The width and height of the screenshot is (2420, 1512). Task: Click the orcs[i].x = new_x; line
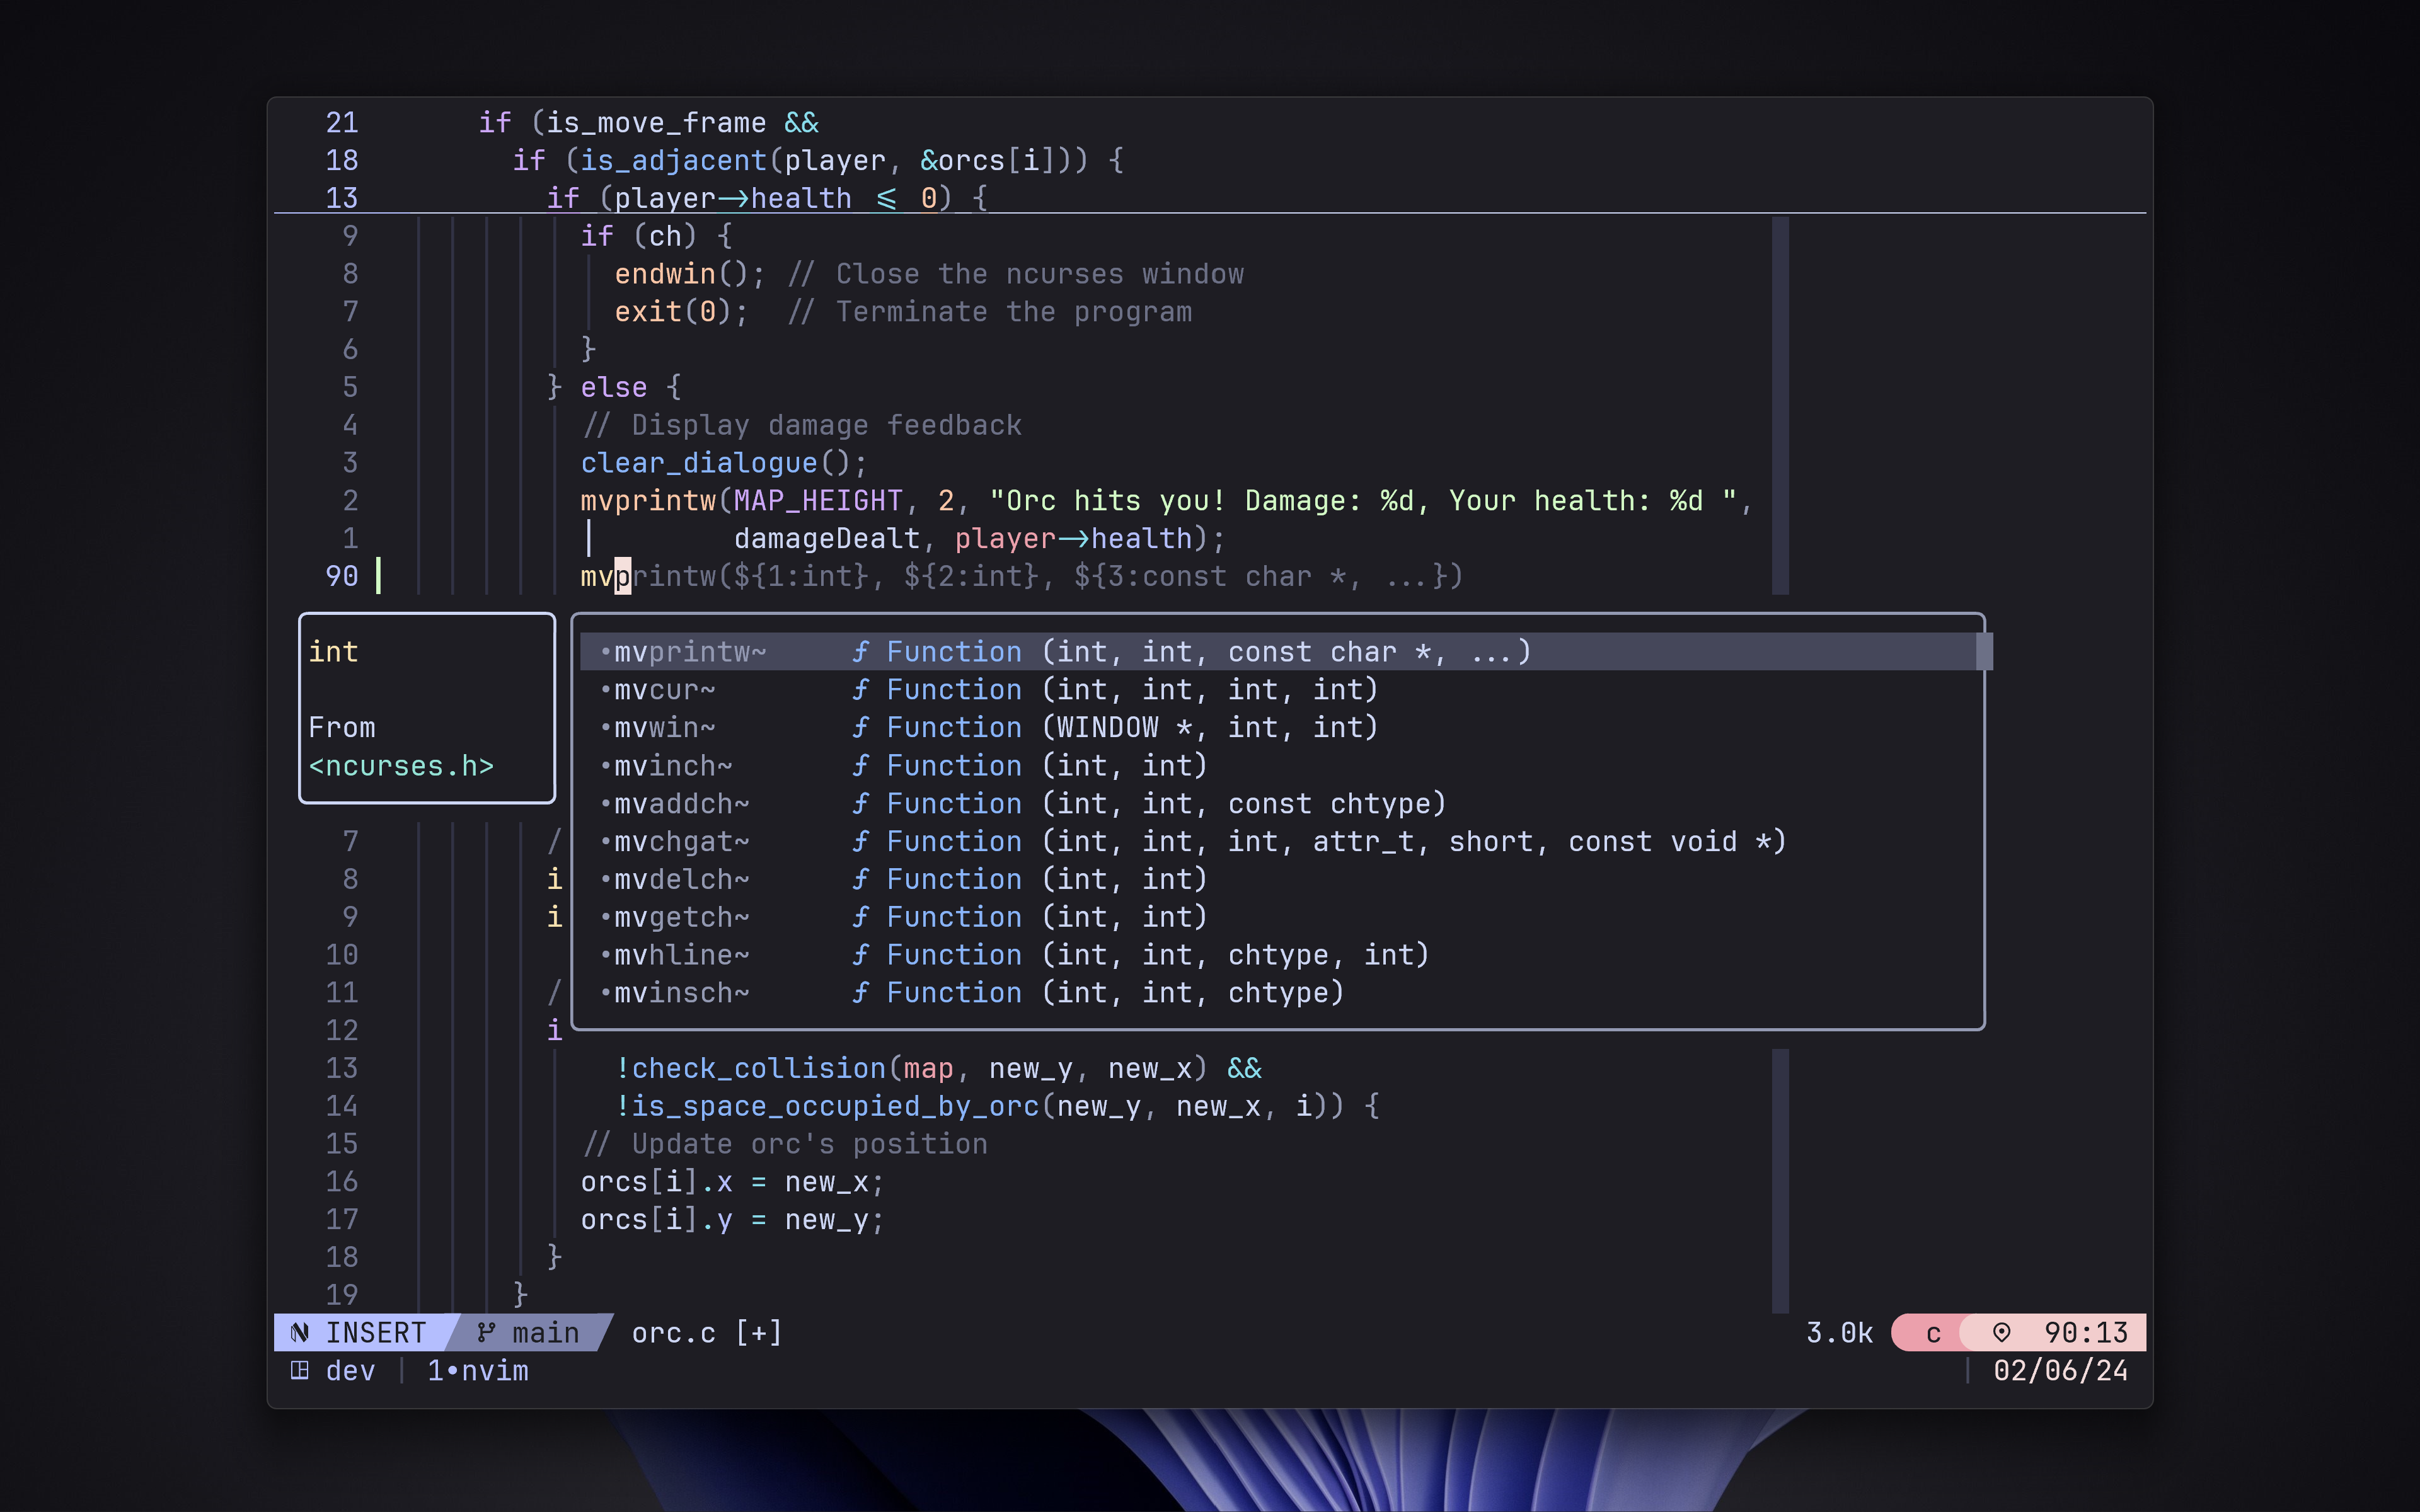coord(733,1182)
